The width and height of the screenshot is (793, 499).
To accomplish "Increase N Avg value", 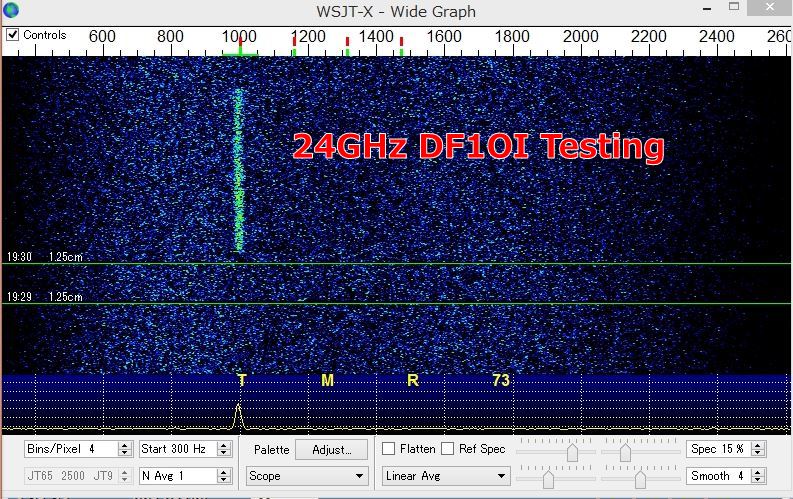I will click(224, 472).
